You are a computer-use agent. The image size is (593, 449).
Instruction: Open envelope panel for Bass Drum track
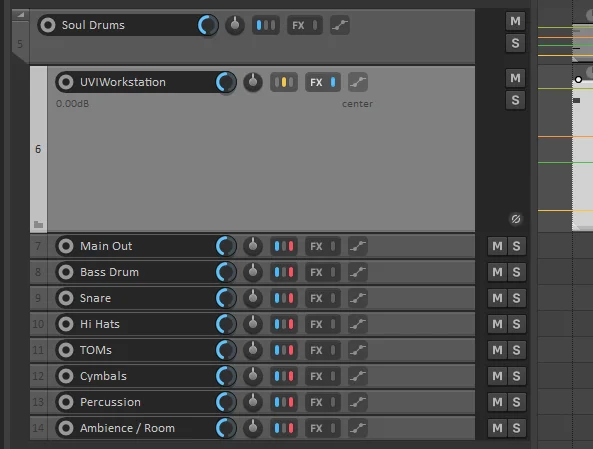[358, 272]
